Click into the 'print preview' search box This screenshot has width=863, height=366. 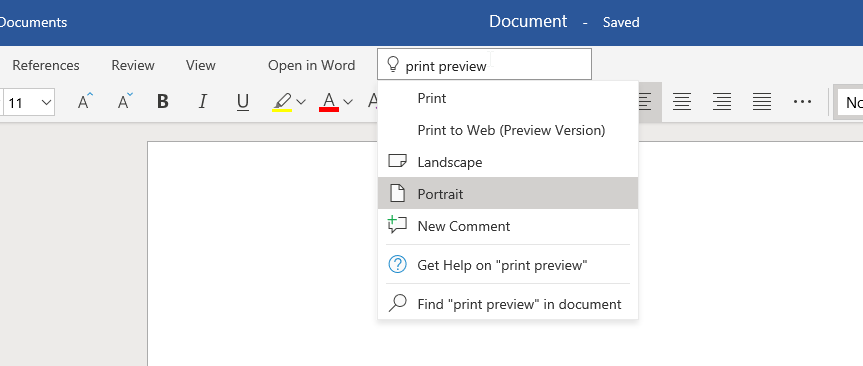pos(484,64)
